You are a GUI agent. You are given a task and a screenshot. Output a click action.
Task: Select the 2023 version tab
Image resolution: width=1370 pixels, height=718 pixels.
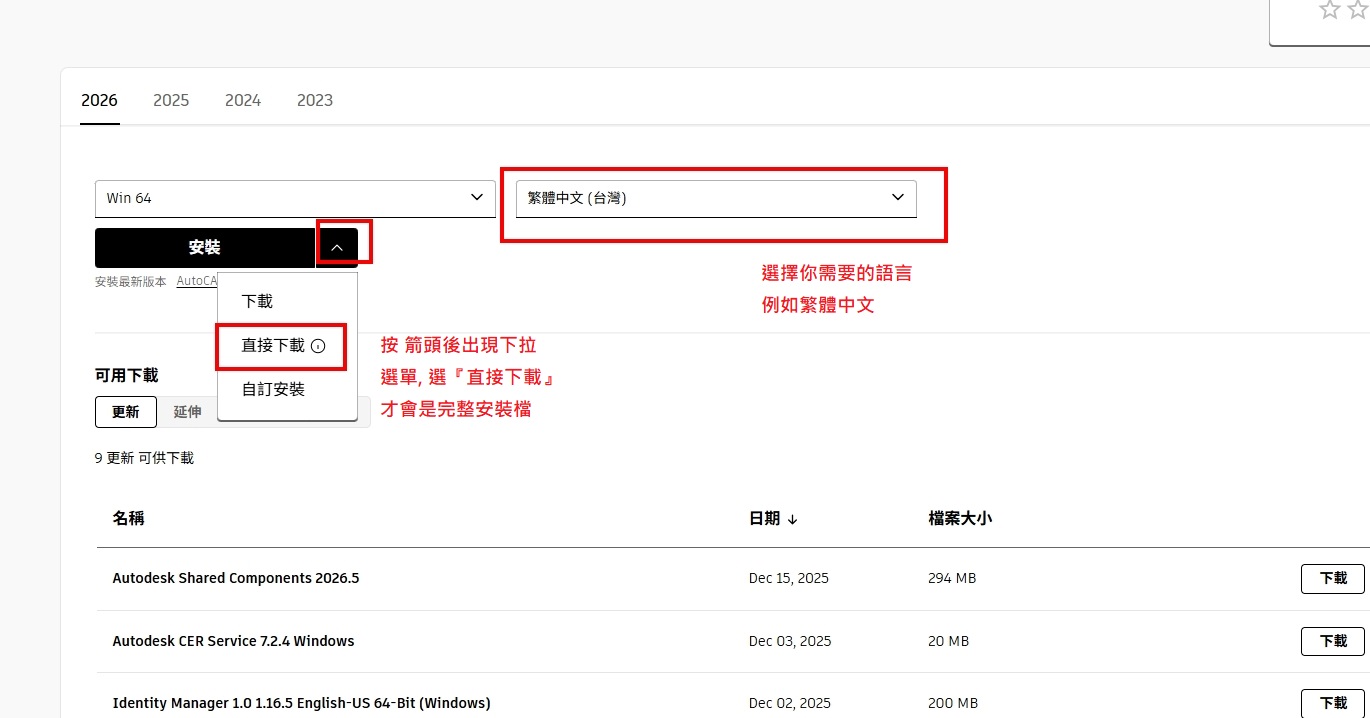pyautogui.click(x=315, y=100)
